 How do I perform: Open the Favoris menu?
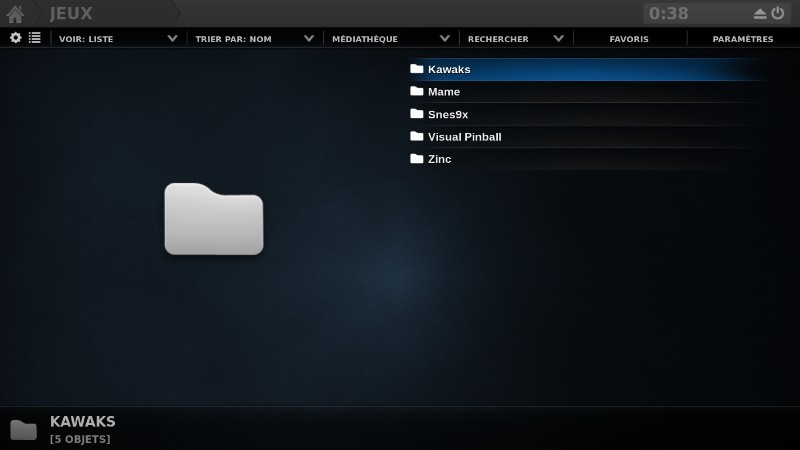[x=628, y=39]
